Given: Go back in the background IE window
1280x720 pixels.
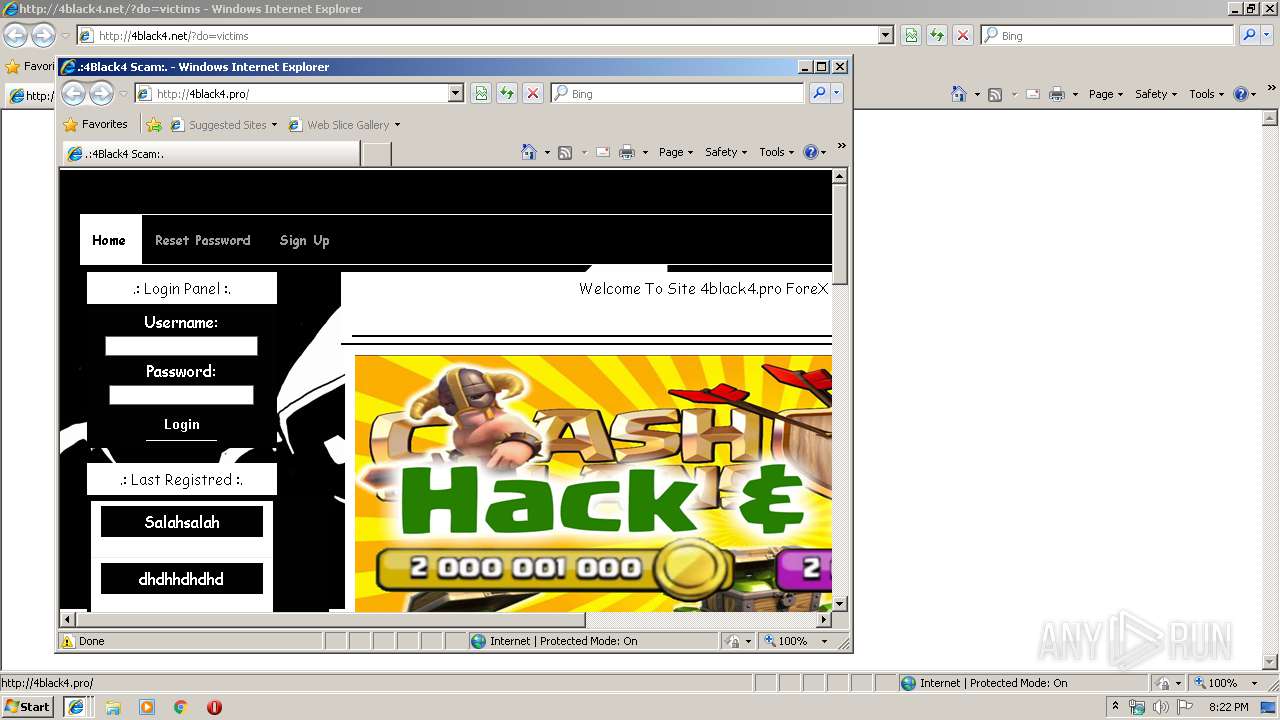Looking at the screenshot, I should click(x=15, y=36).
